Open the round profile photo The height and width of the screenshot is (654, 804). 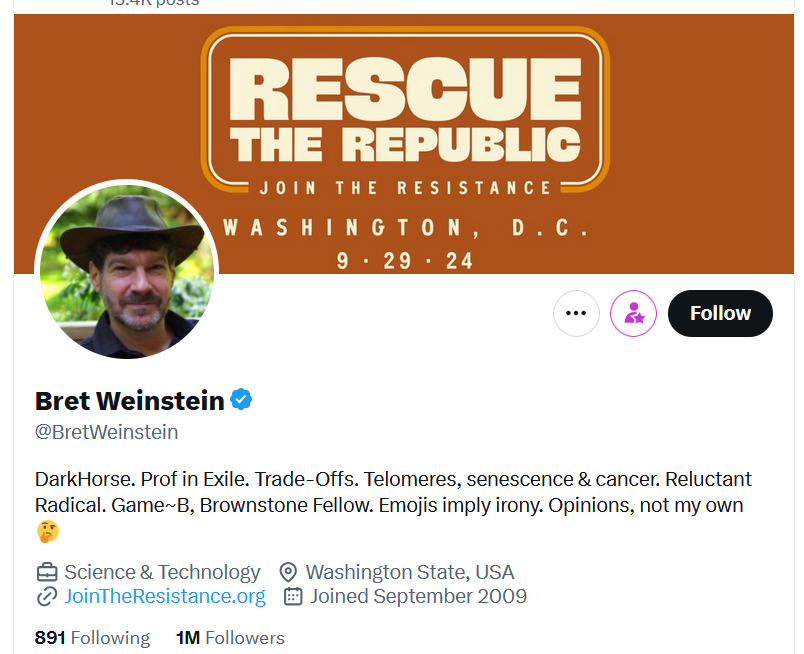coord(126,270)
